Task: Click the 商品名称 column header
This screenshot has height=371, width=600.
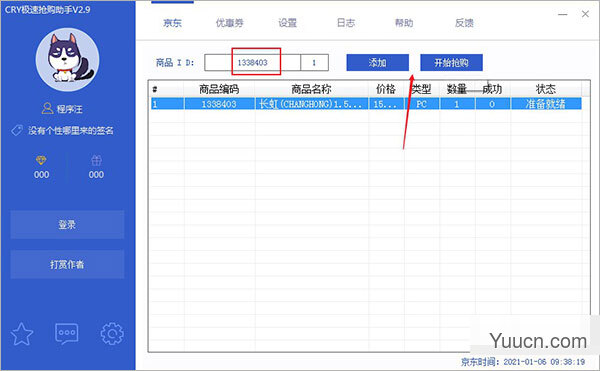Action: pos(311,89)
